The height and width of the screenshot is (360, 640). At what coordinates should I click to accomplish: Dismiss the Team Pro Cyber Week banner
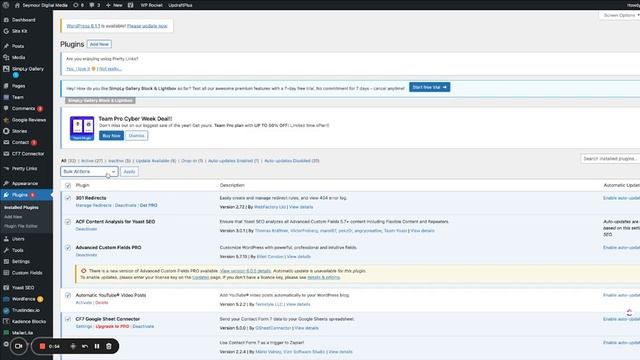pos(136,136)
